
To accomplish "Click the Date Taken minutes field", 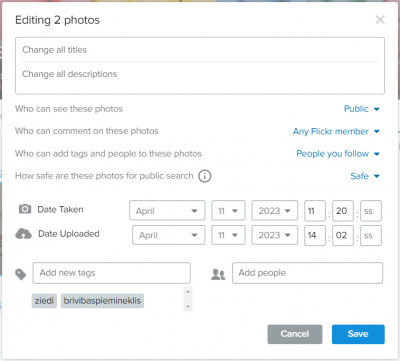I will pos(343,211).
